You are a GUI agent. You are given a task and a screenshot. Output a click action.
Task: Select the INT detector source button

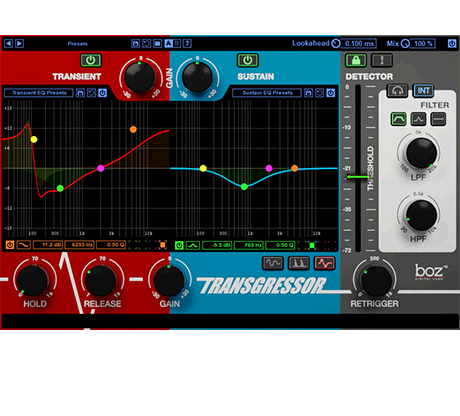point(423,90)
